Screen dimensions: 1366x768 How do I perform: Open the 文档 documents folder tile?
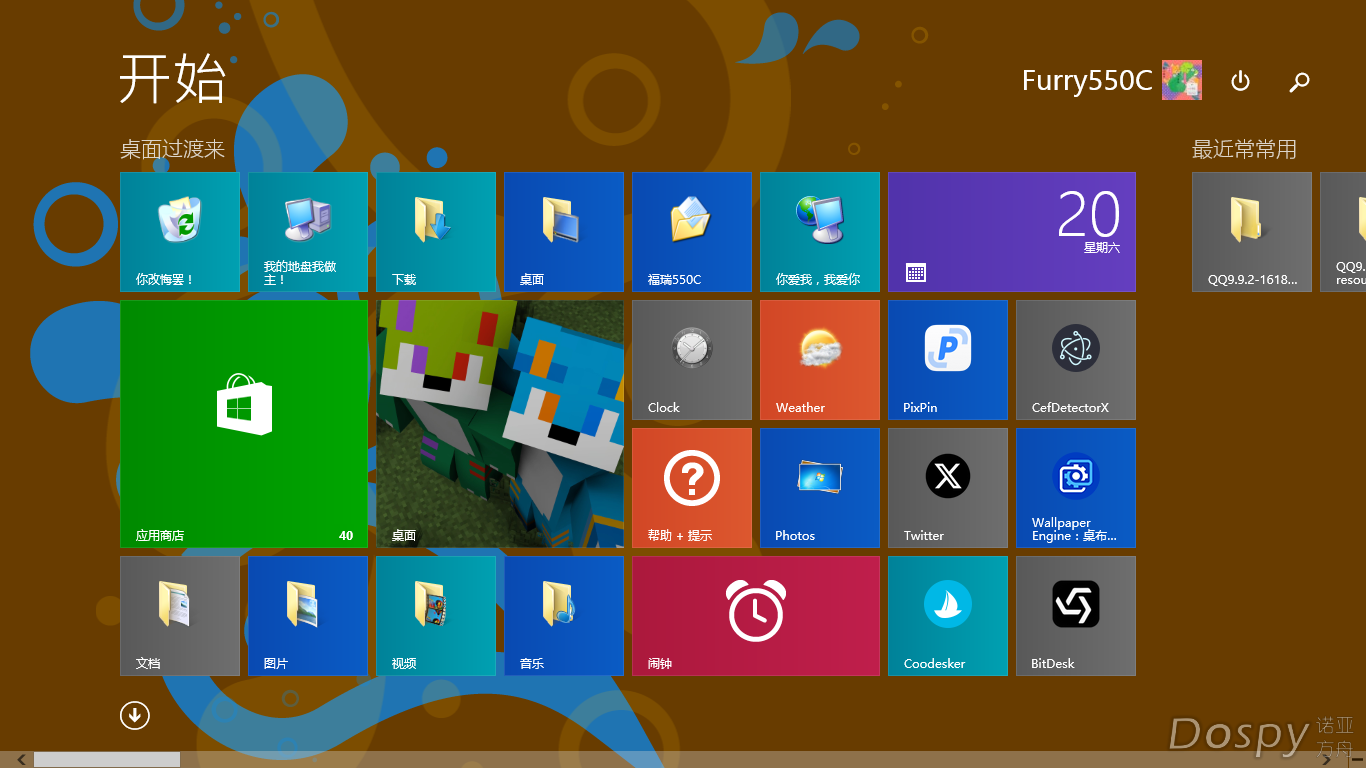click(180, 616)
